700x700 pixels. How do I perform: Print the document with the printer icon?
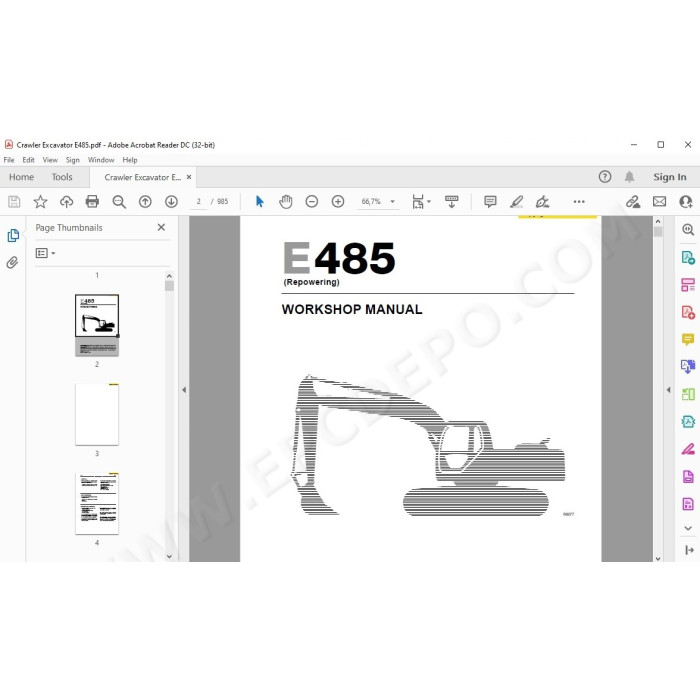pos(92,202)
